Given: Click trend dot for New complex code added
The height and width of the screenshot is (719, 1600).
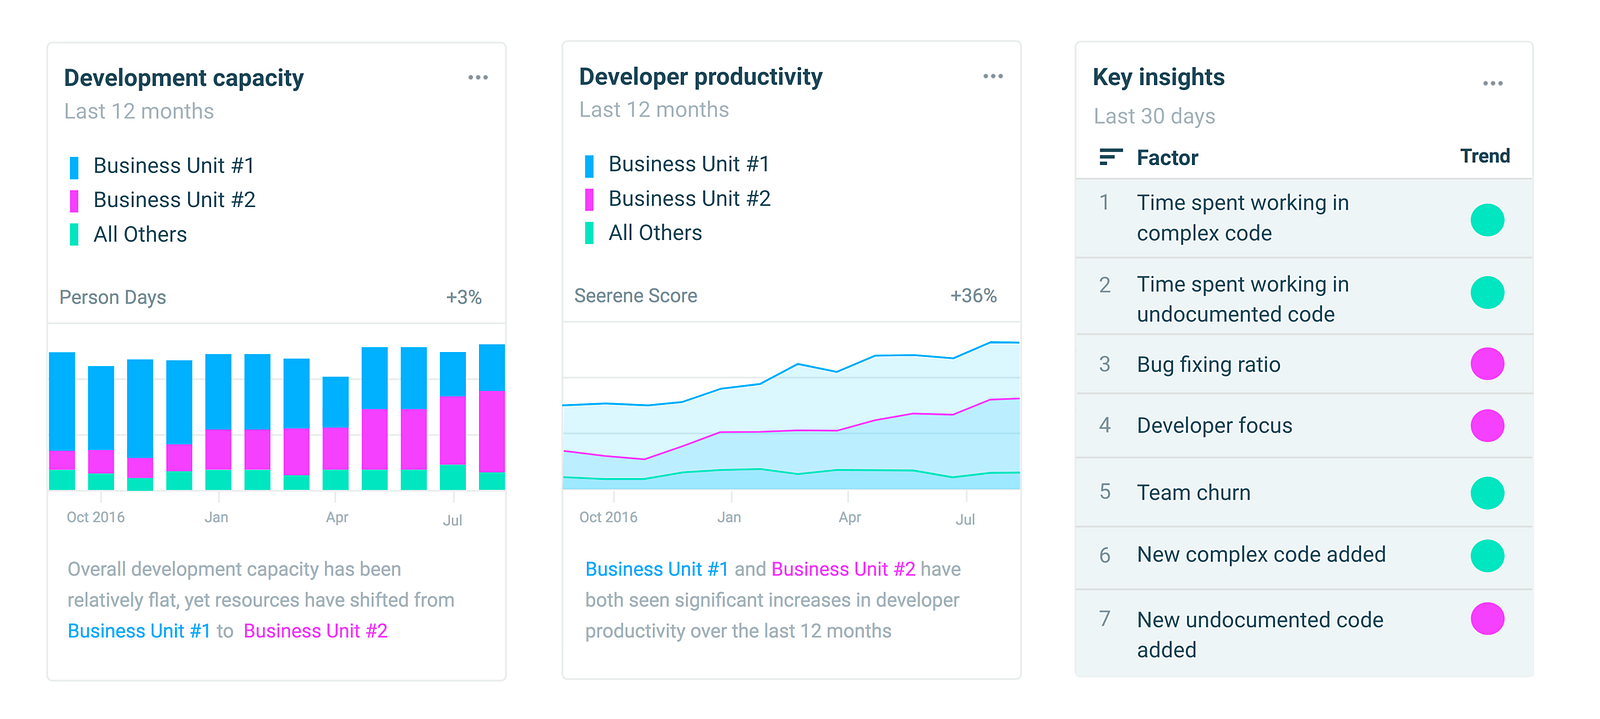Looking at the screenshot, I should (1487, 556).
